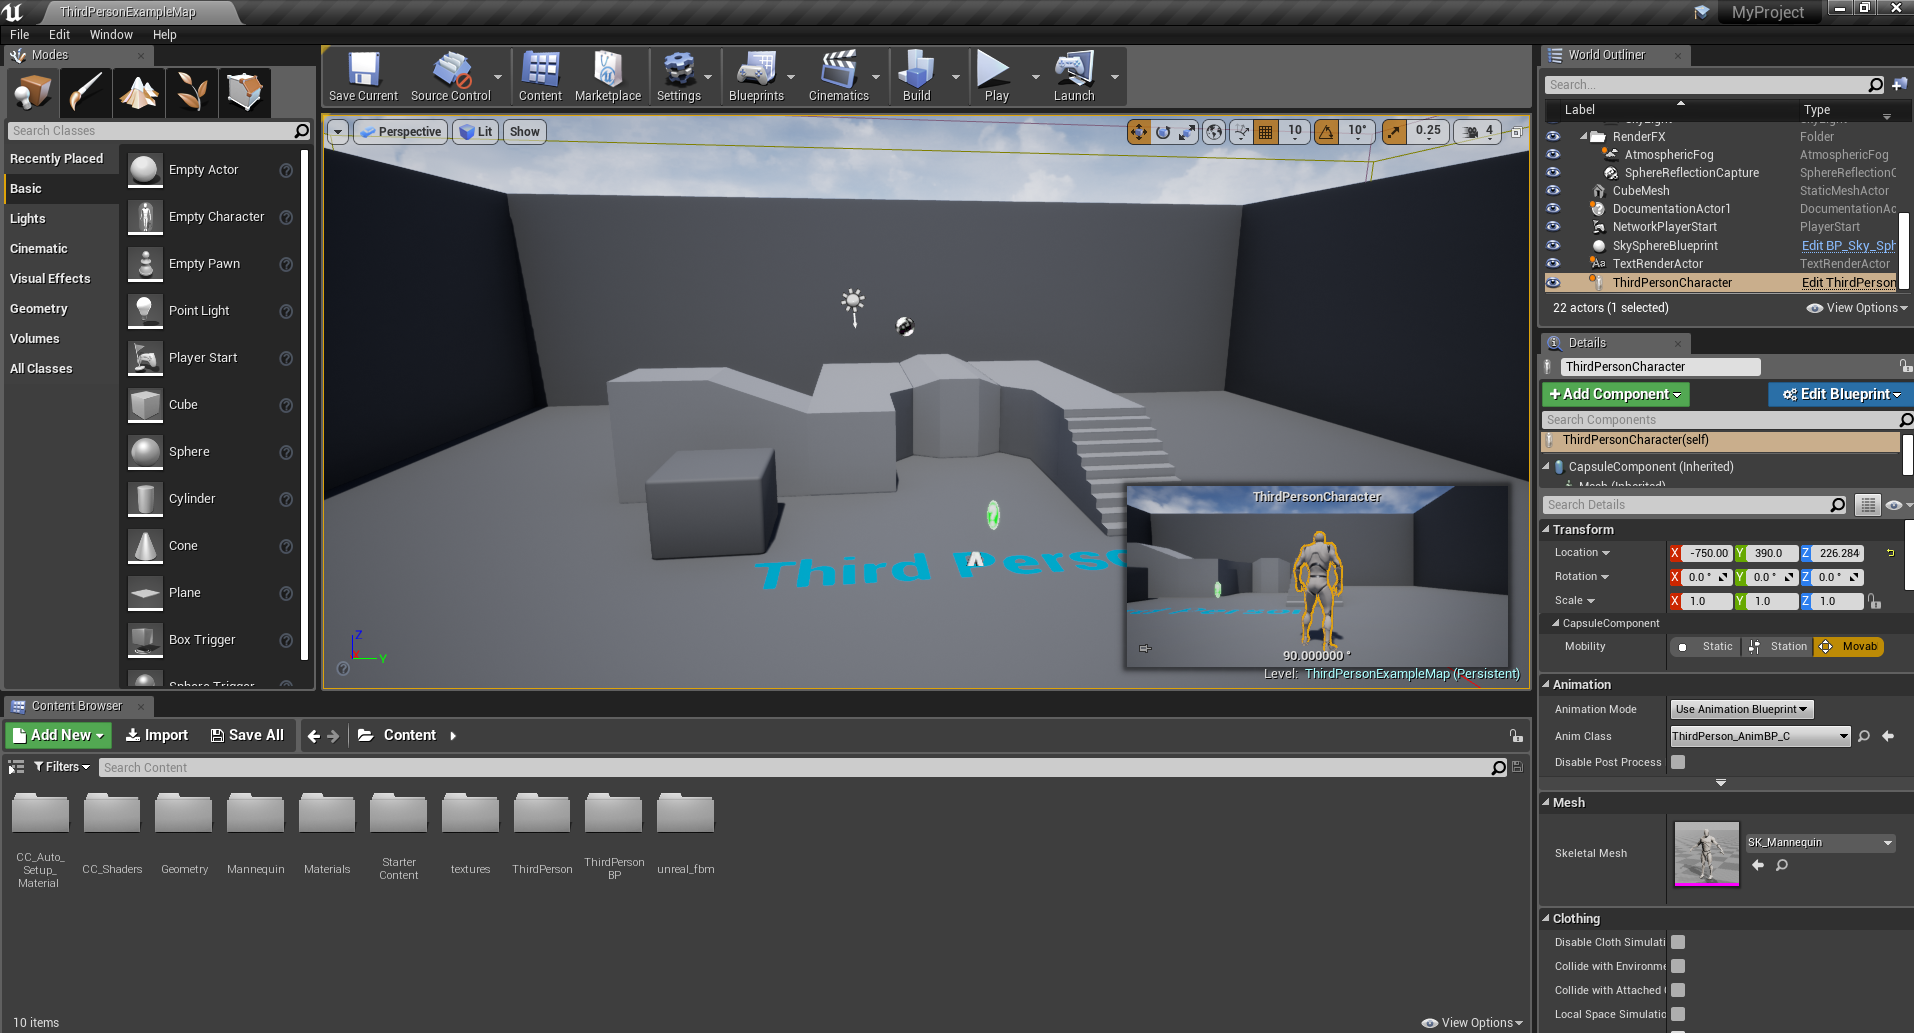Toggle visibility of TextRenderActor in outliner
This screenshot has width=1914, height=1033.
click(1553, 264)
